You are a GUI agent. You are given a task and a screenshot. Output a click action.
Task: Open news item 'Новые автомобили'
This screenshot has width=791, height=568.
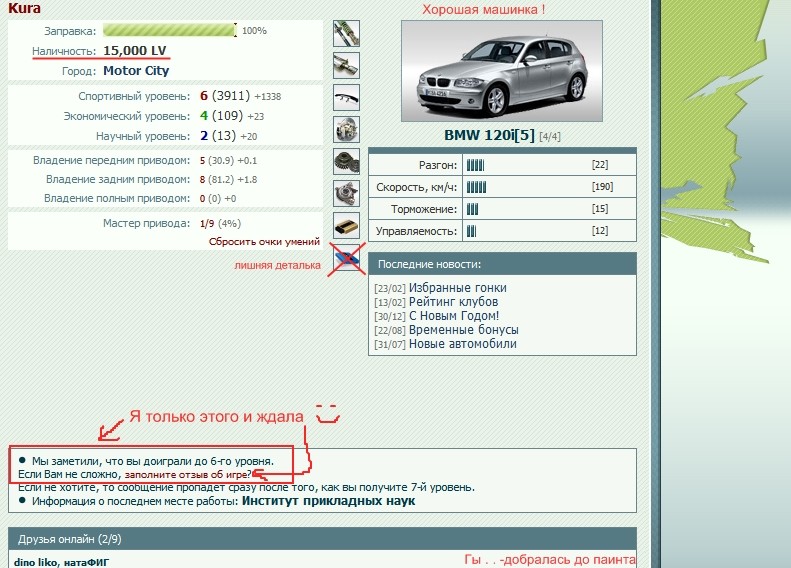click(463, 344)
